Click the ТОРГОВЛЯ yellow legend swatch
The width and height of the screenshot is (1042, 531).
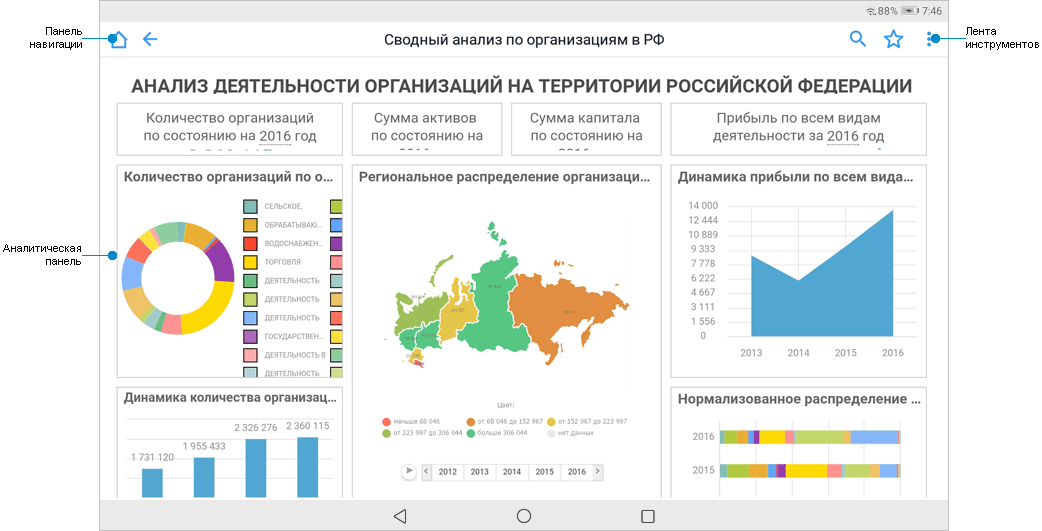coord(250,262)
